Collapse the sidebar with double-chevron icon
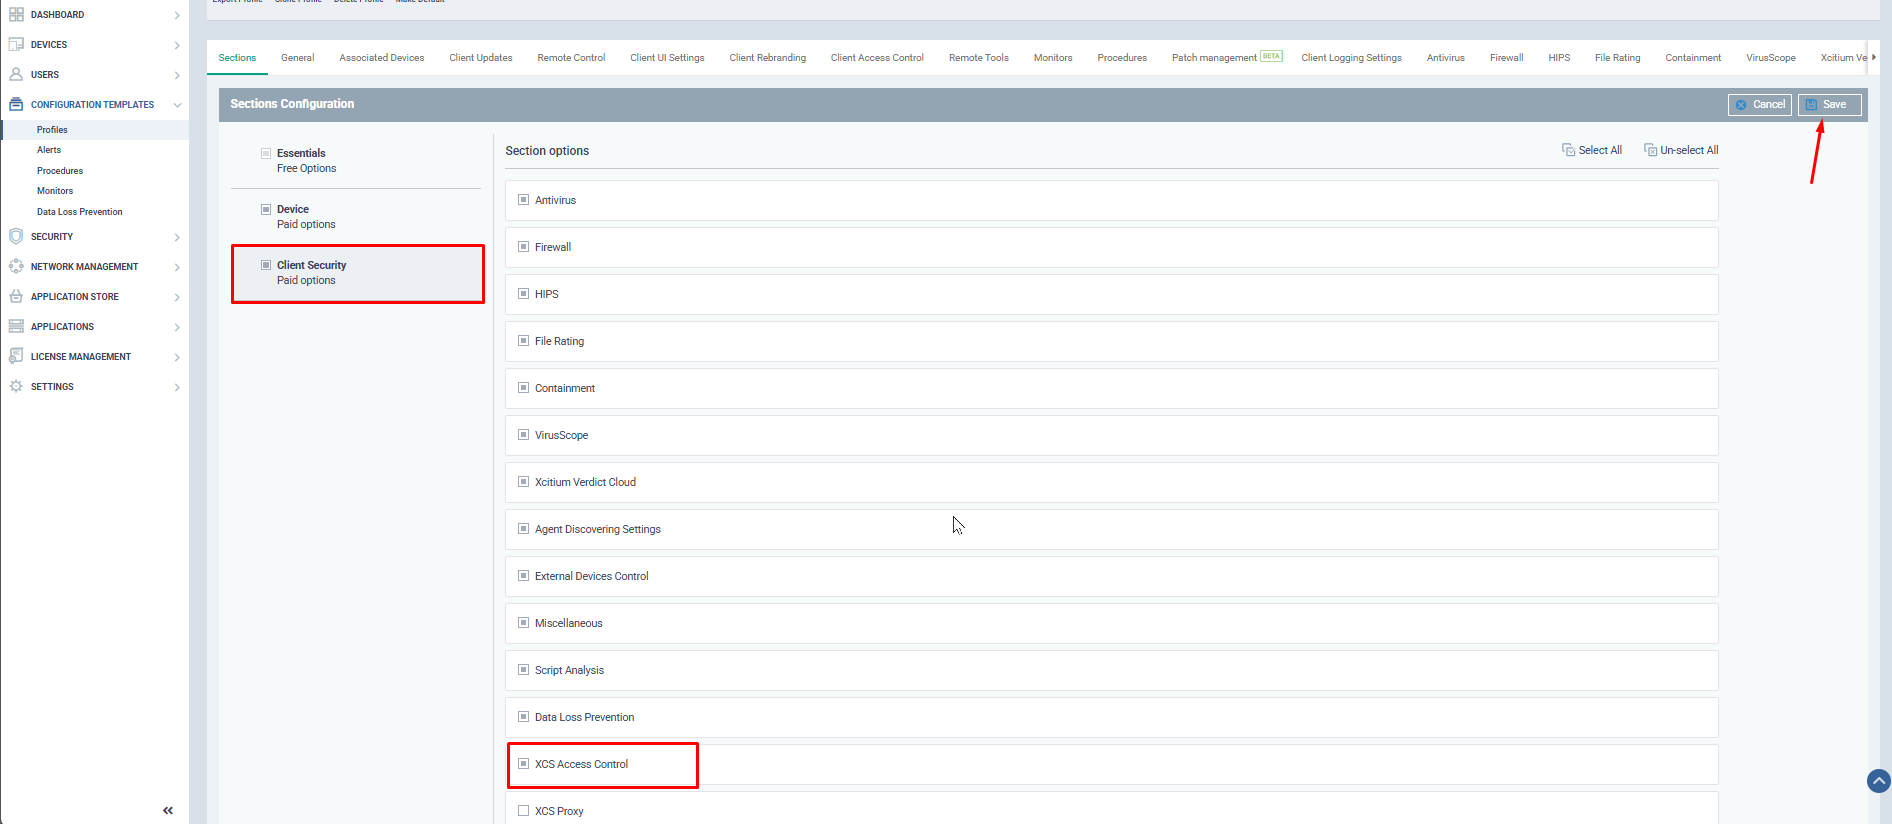This screenshot has height=824, width=1892. click(x=168, y=811)
